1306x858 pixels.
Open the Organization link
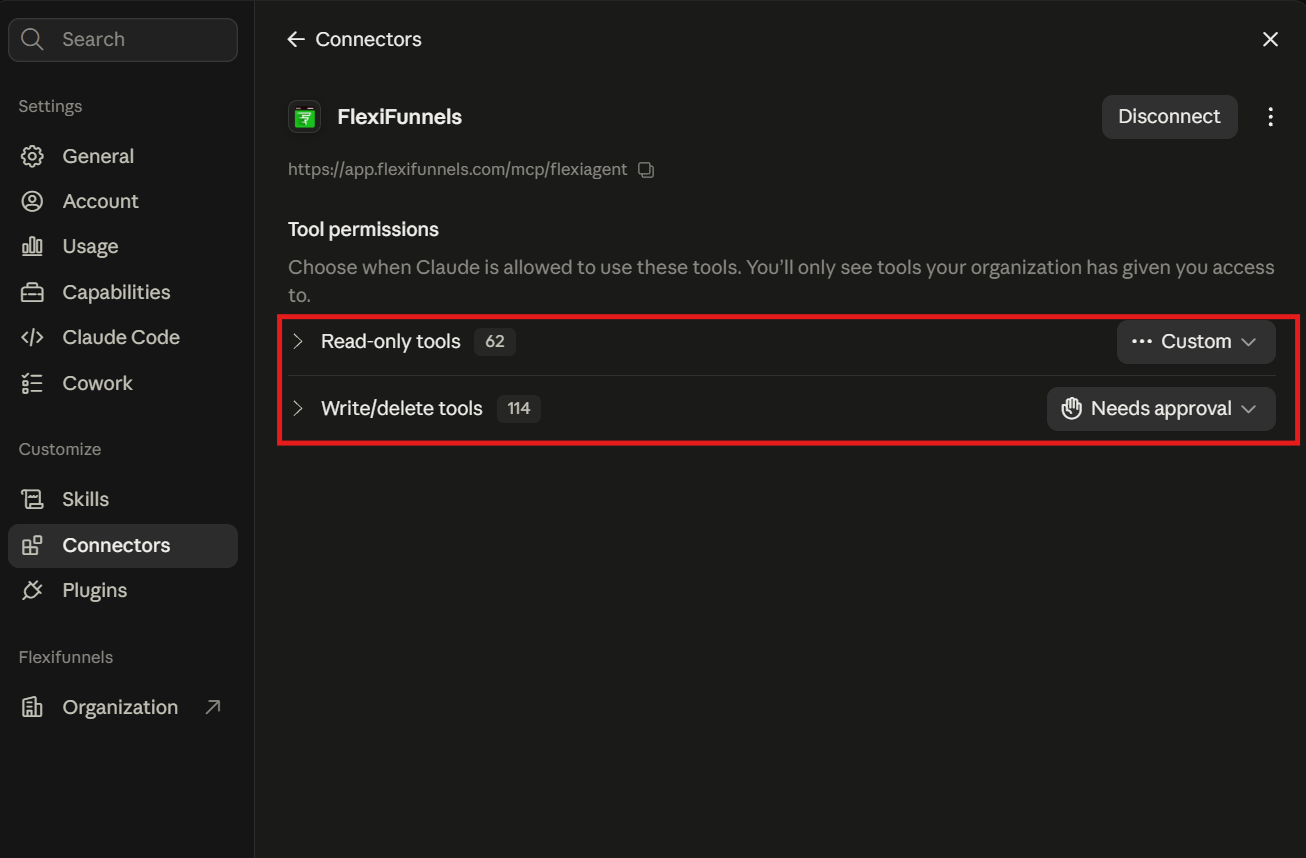(x=123, y=707)
